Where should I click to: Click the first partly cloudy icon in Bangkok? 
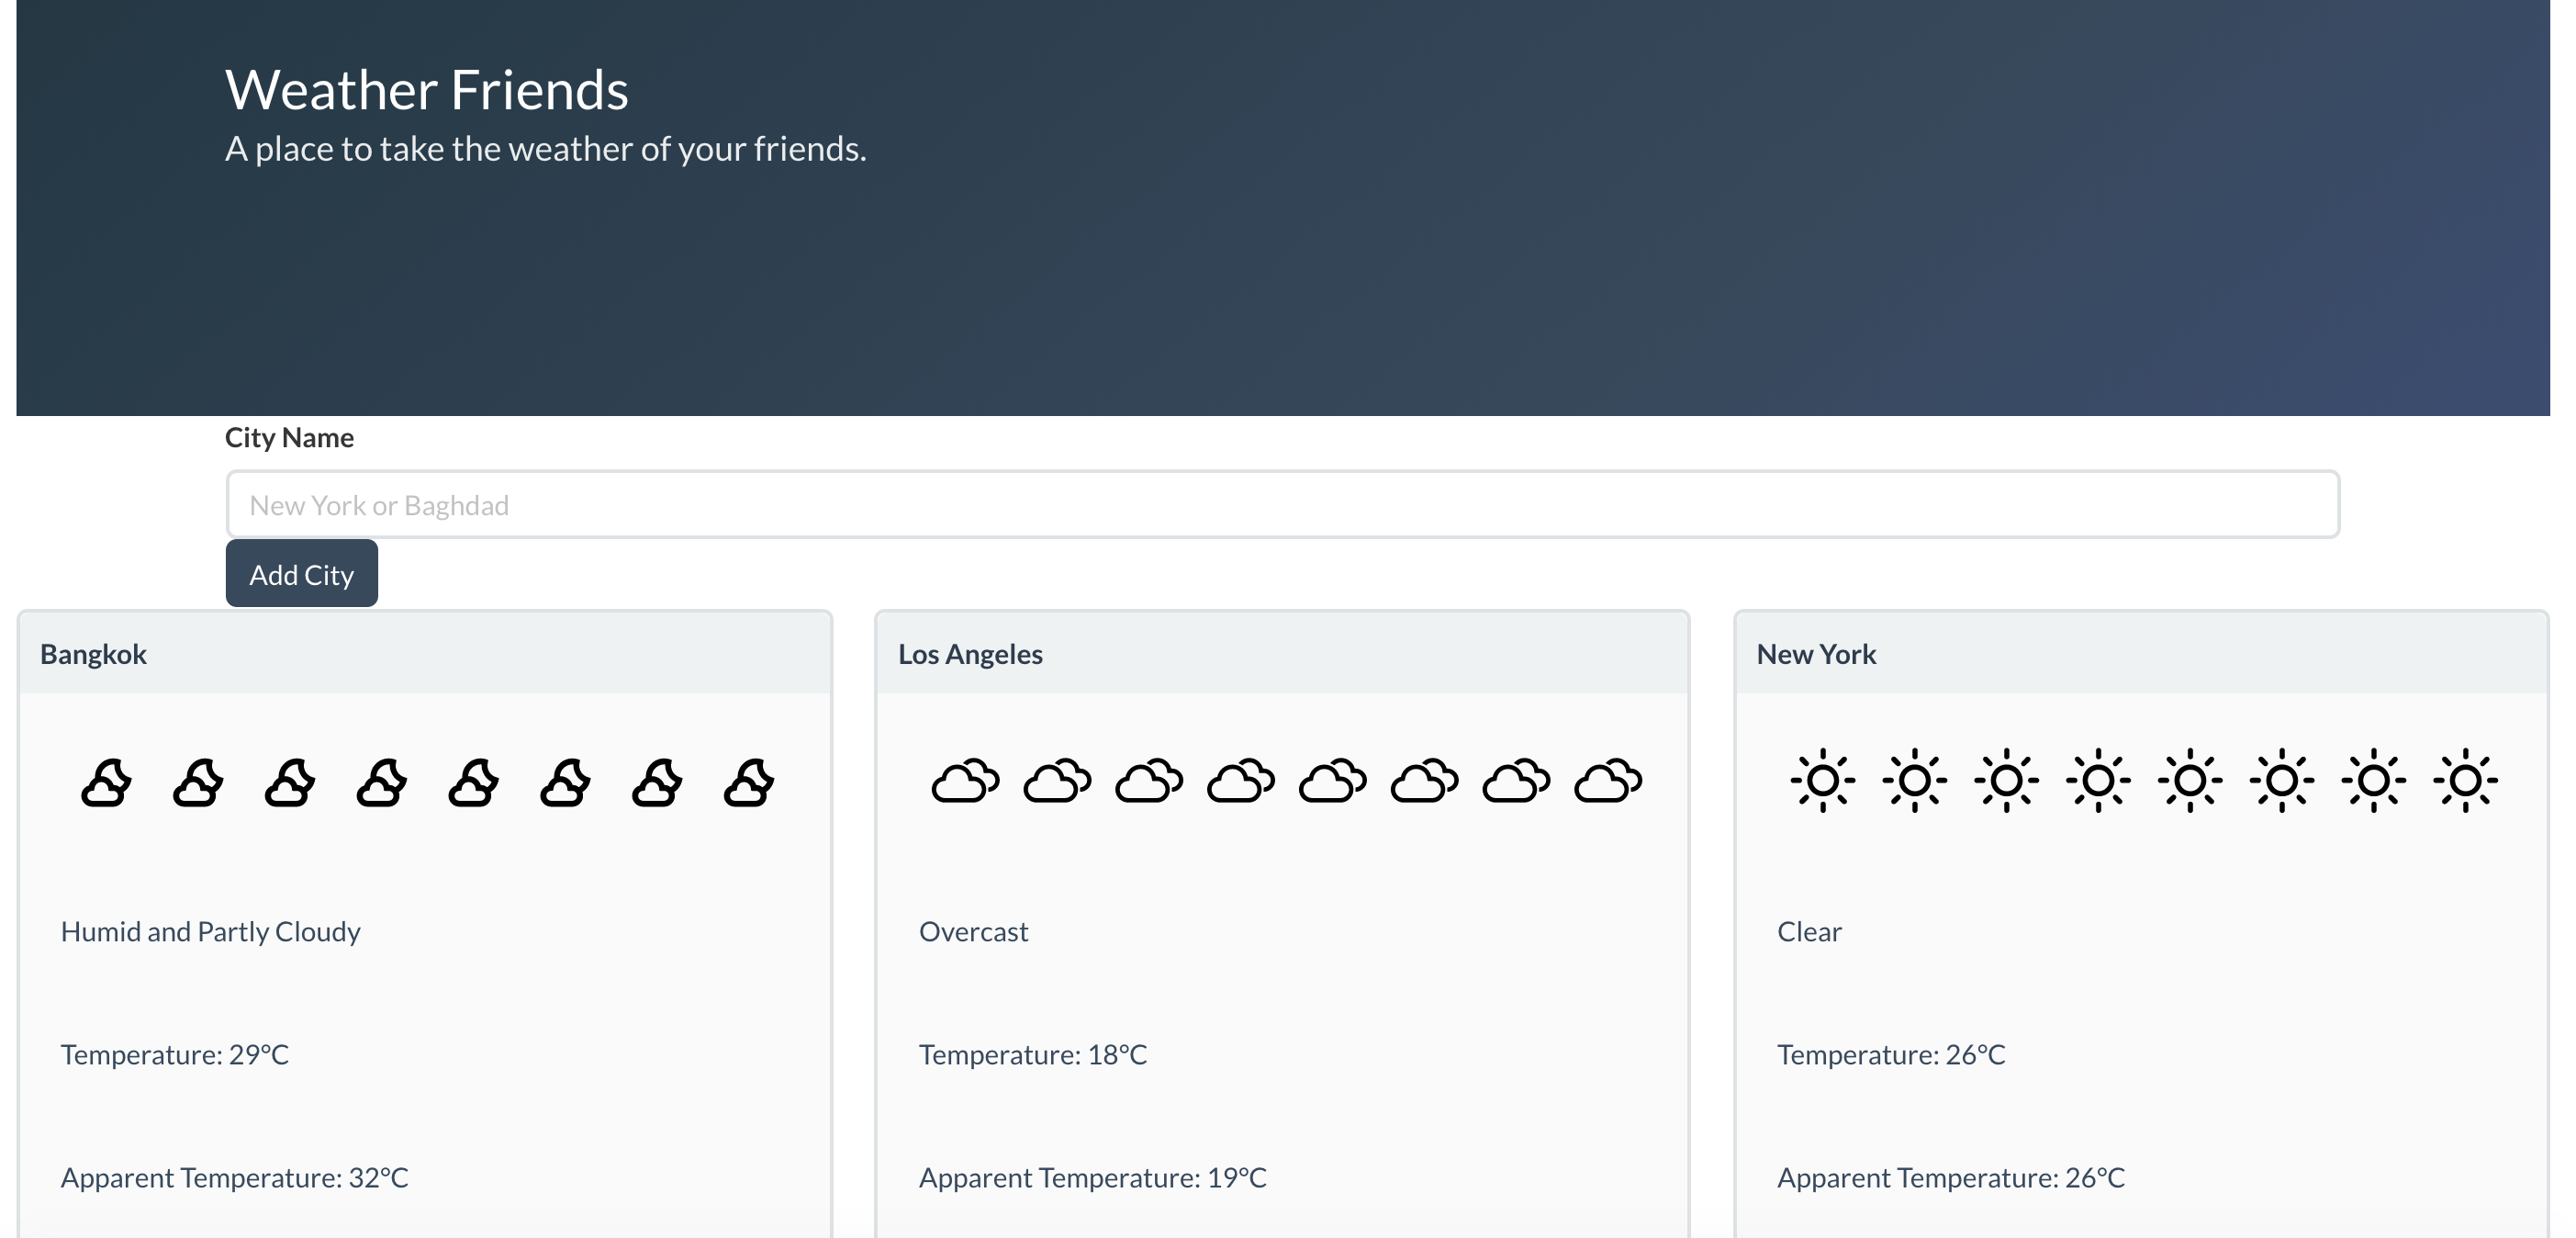click(x=106, y=782)
